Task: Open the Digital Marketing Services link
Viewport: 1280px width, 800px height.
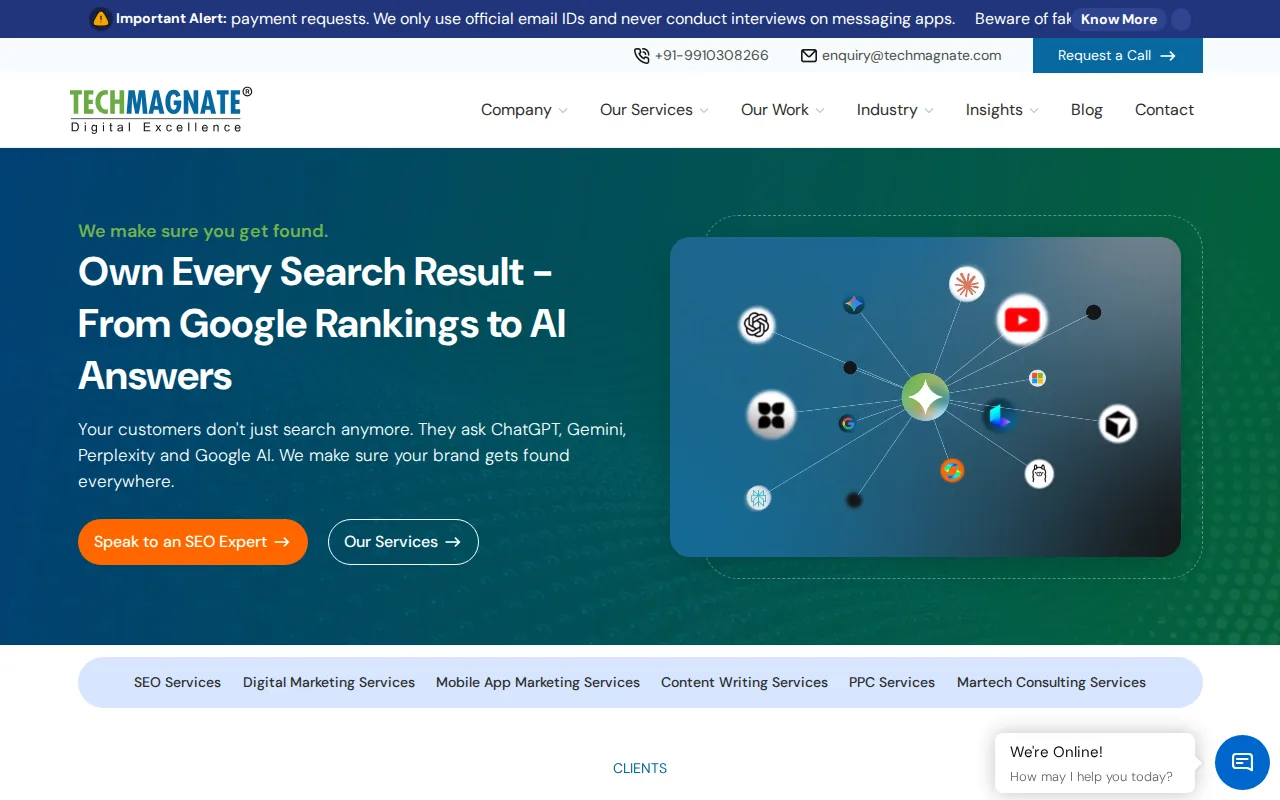Action: (x=329, y=682)
